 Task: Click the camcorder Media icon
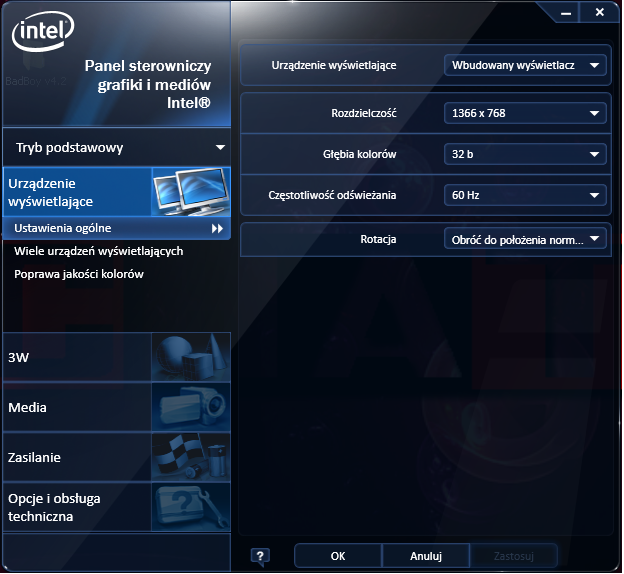point(191,407)
